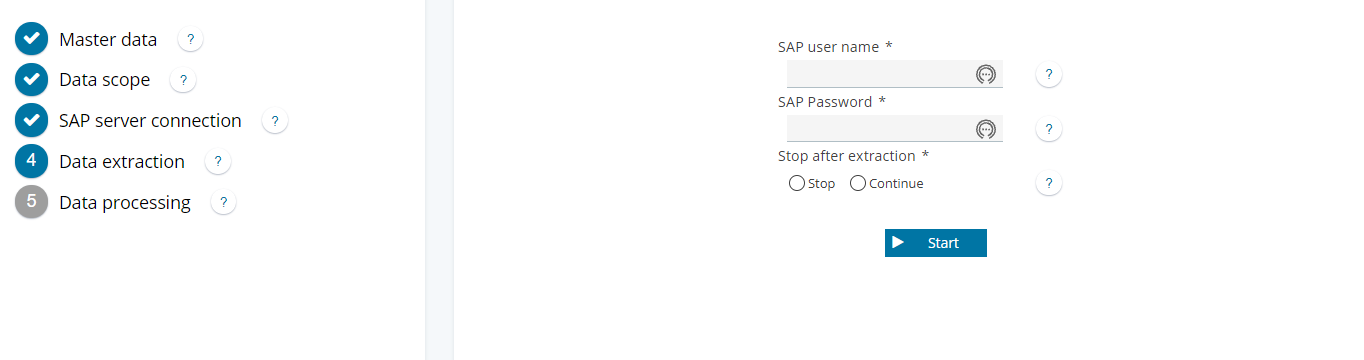1364x360 pixels.
Task: Select the Stop radio option
Action: tap(796, 183)
